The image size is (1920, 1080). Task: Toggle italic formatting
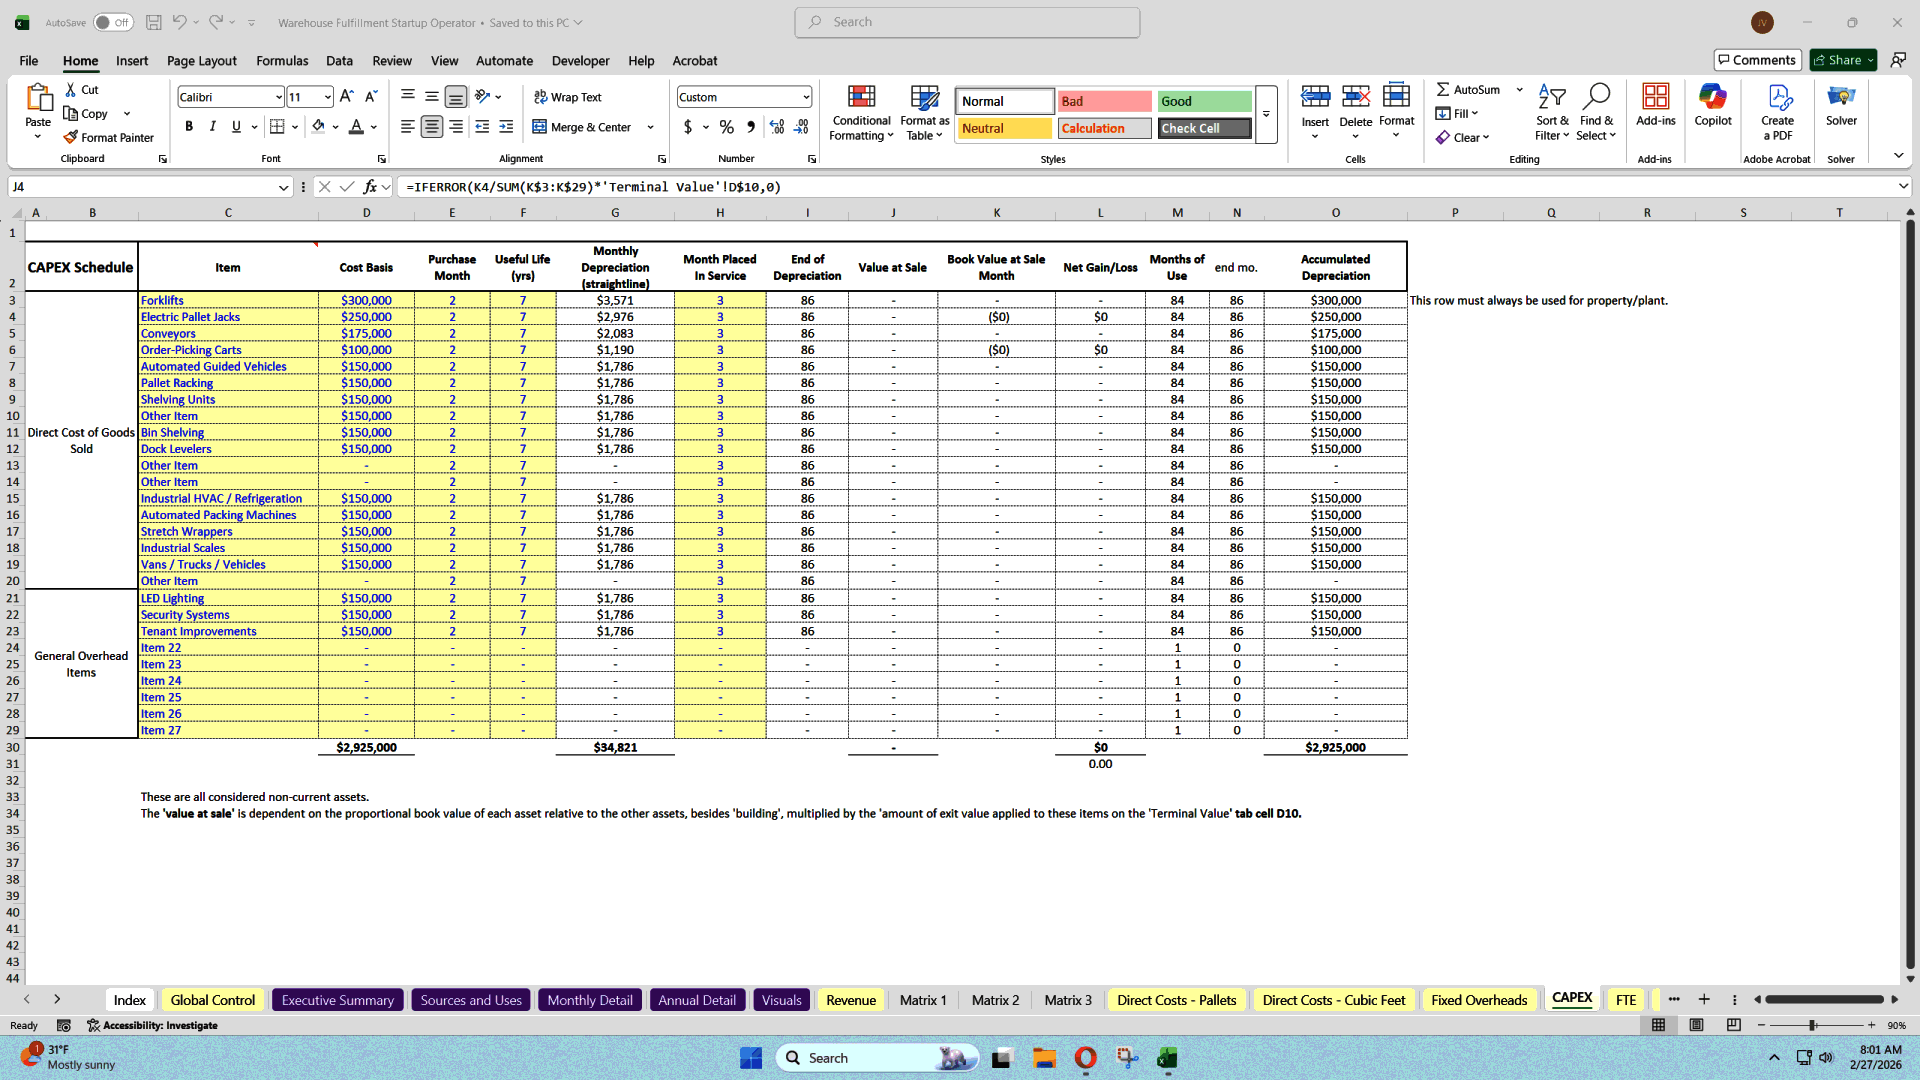point(212,127)
